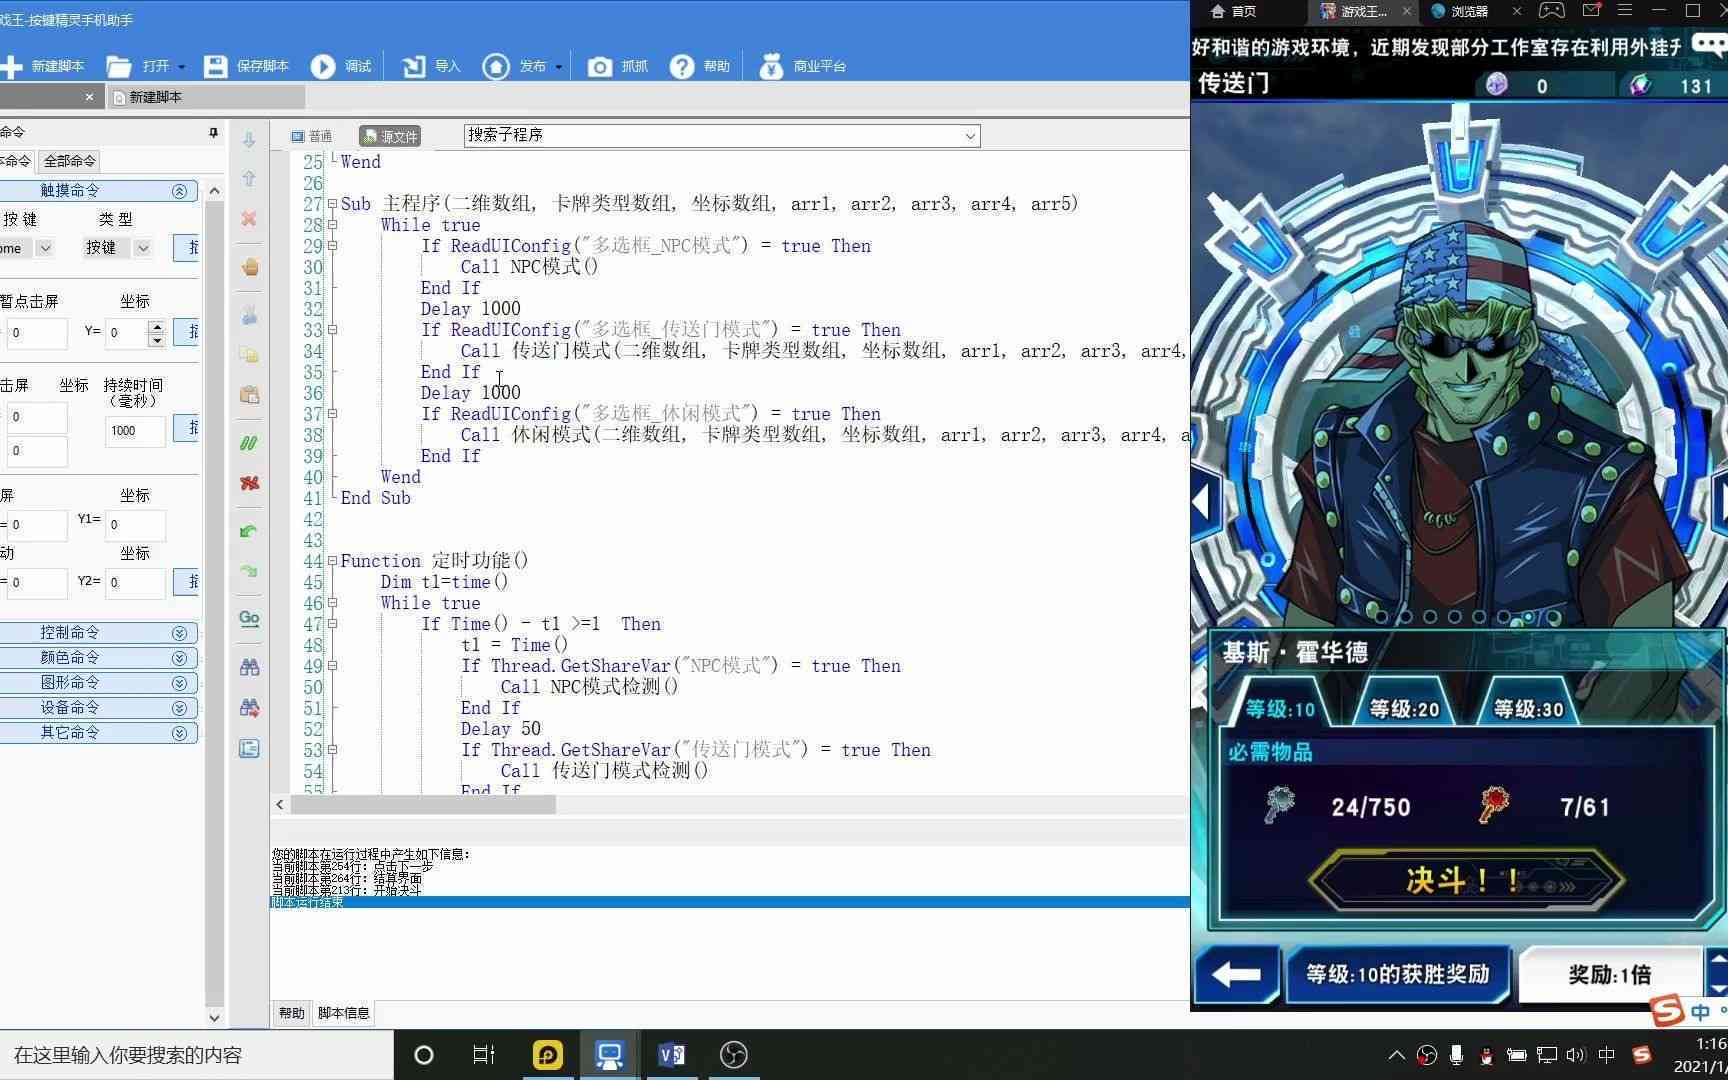
Task: Expand the 其它命令 section
Action: (179, 733)
